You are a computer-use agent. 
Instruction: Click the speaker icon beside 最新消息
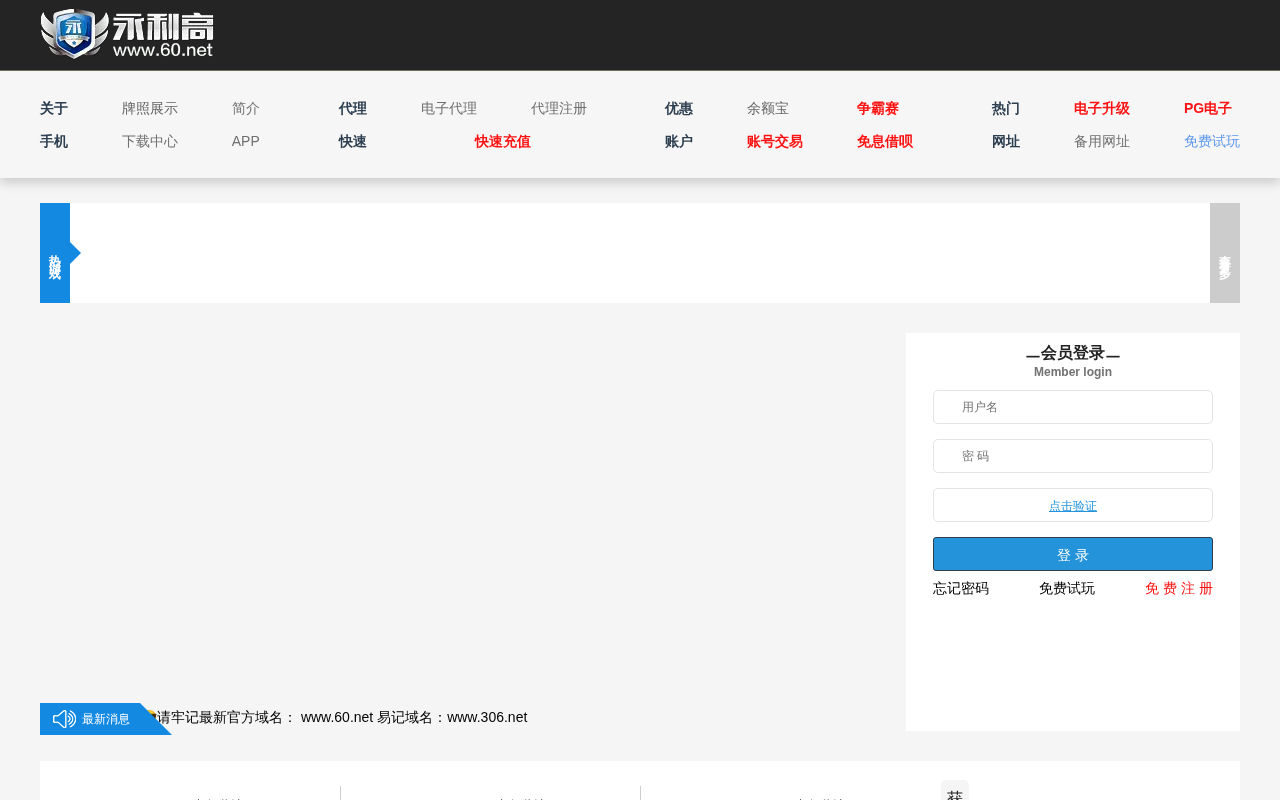[64, 719]
